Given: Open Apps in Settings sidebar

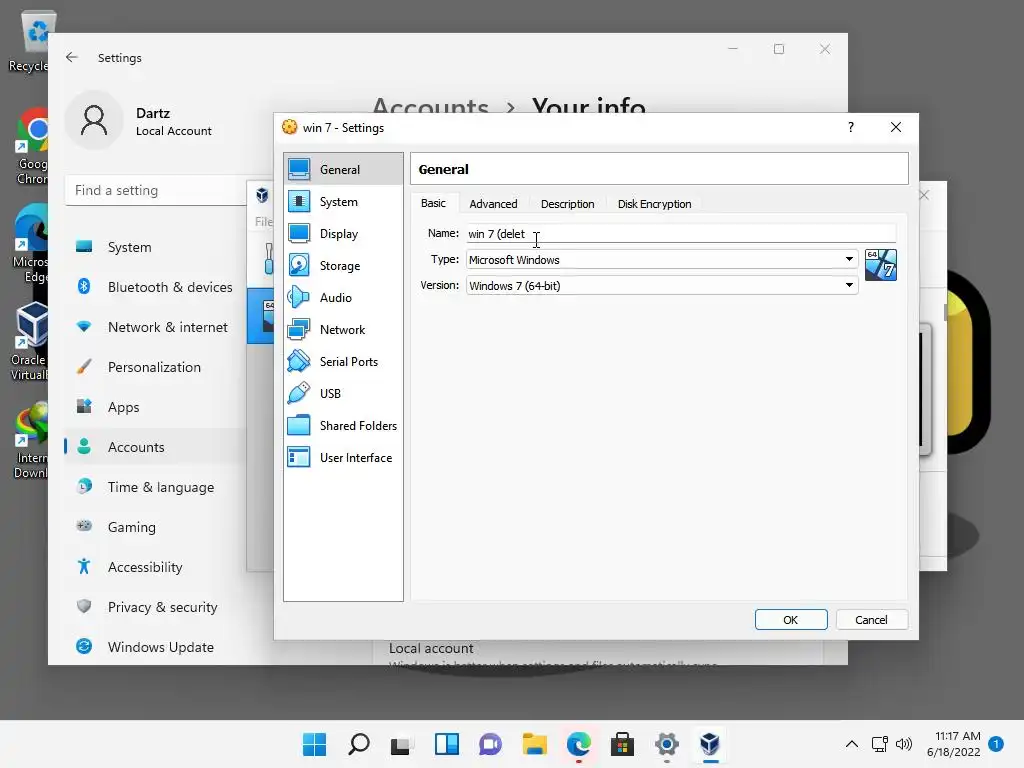Looking at the screenshot, I should click(155, 407).
